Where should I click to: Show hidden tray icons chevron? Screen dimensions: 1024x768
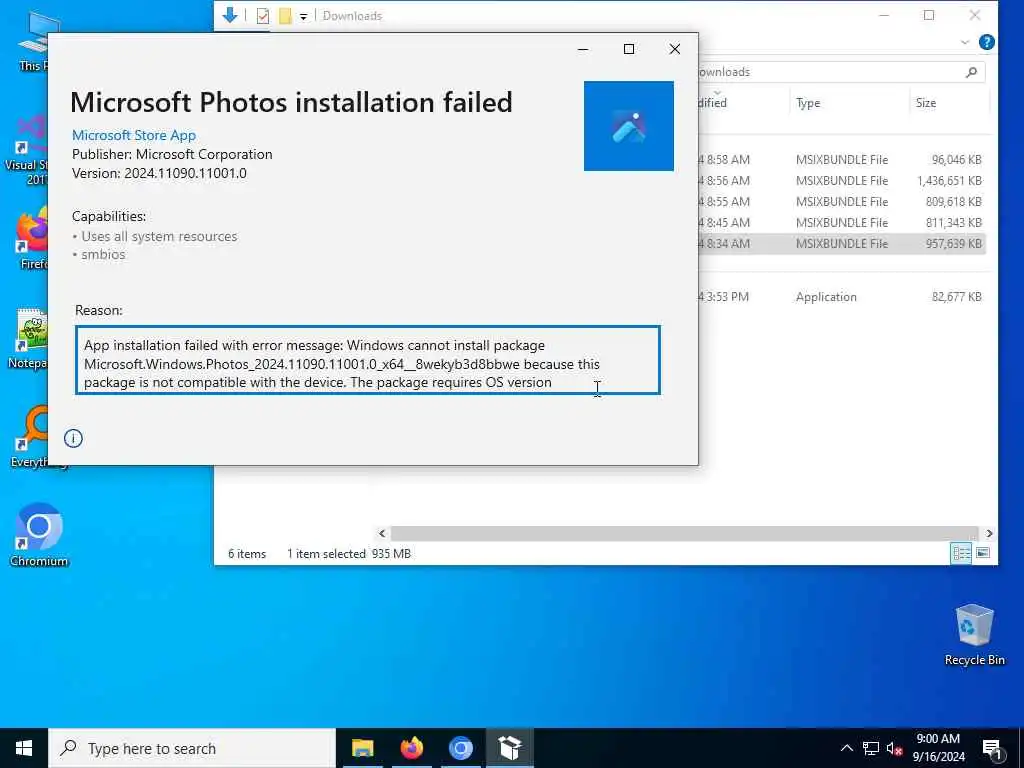846,748
